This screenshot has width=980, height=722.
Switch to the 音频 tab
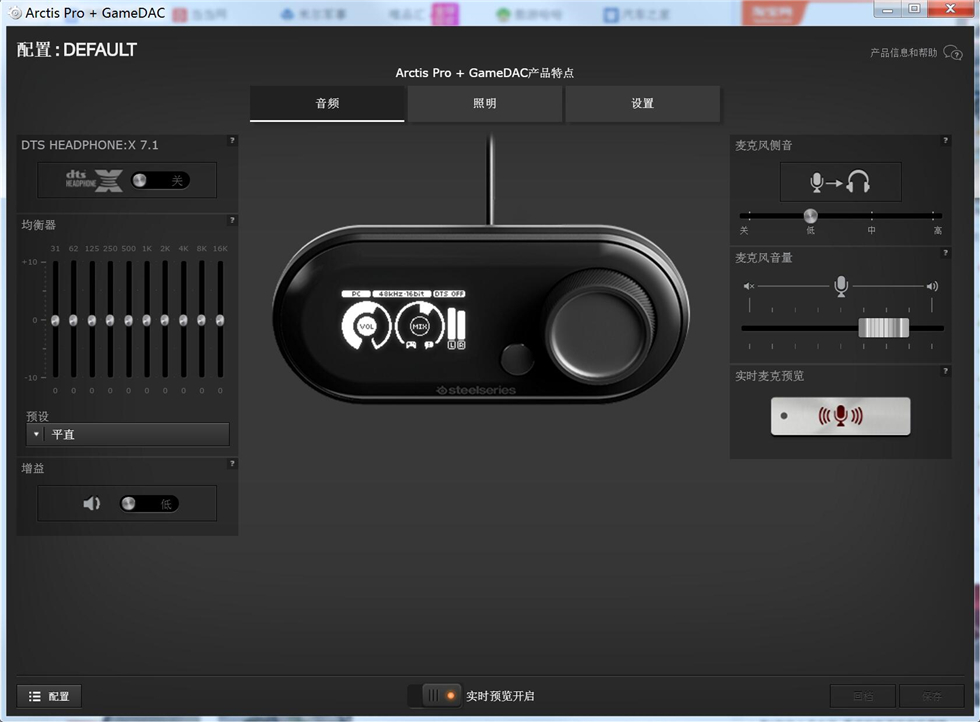click(327, 104)
